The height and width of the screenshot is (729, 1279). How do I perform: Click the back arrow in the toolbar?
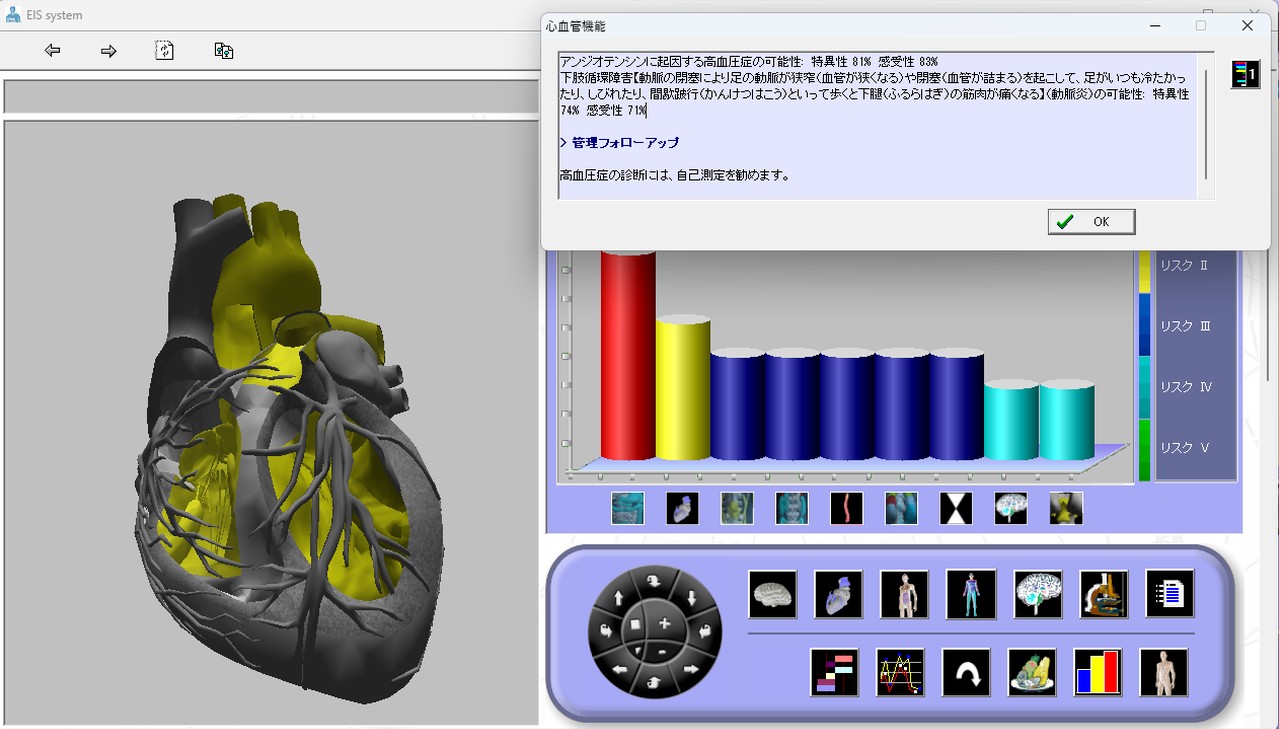point(53,50)
